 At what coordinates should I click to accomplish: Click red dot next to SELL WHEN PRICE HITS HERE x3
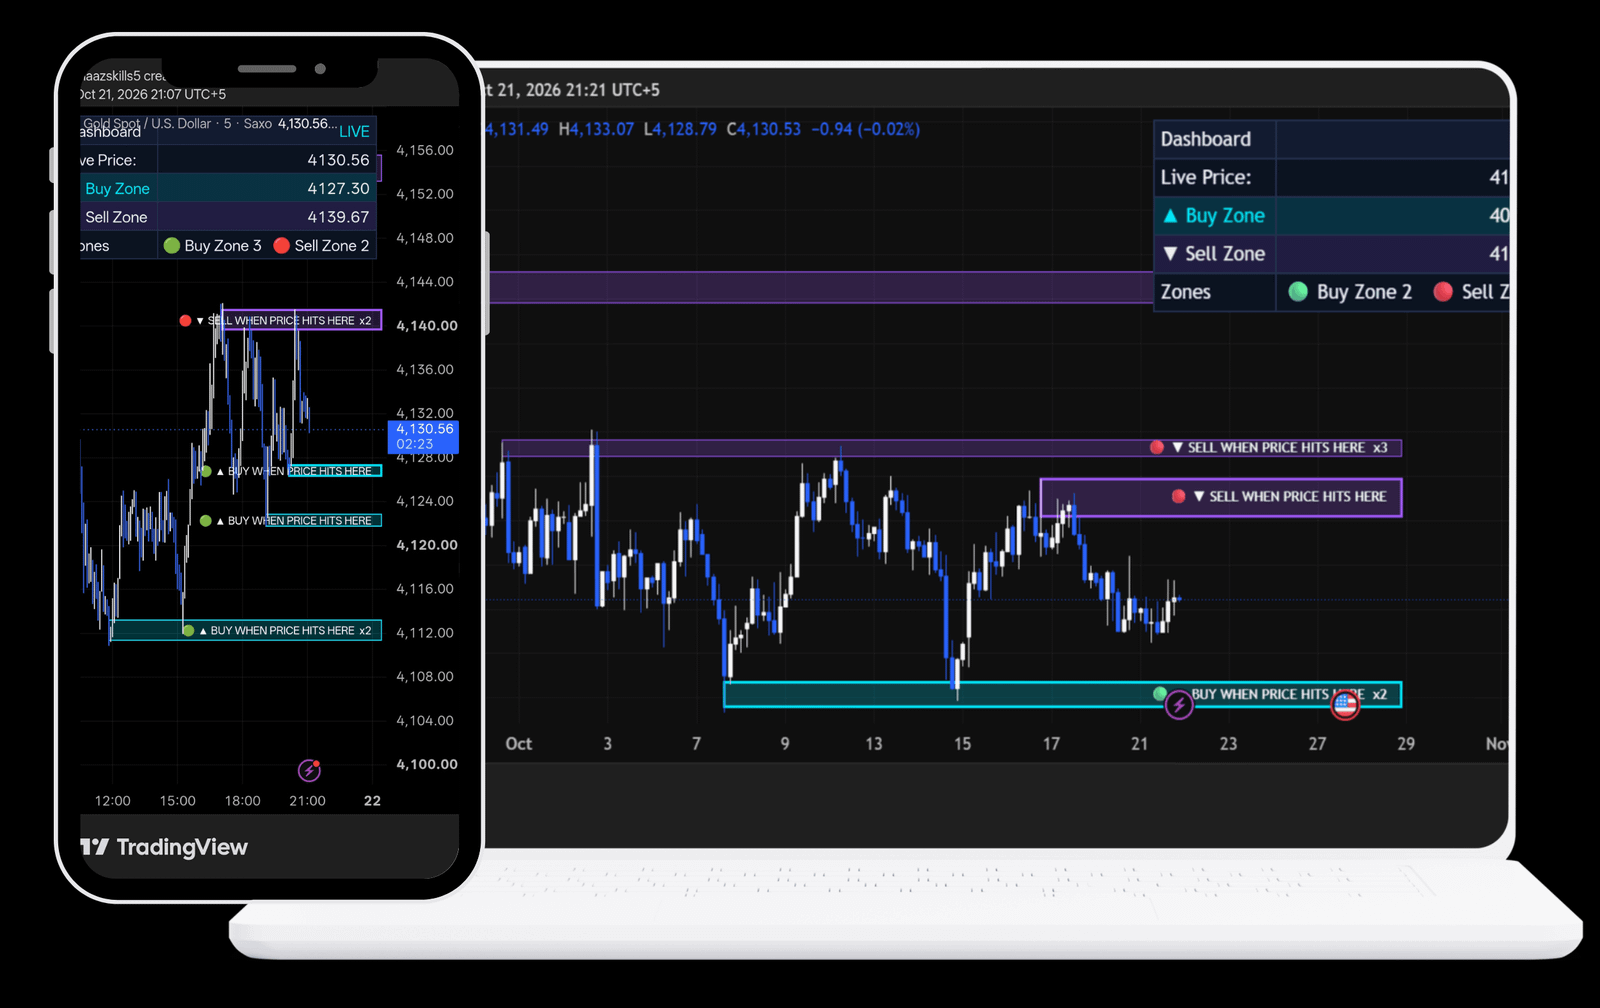pyautogui.click(x=1157, y=448)
